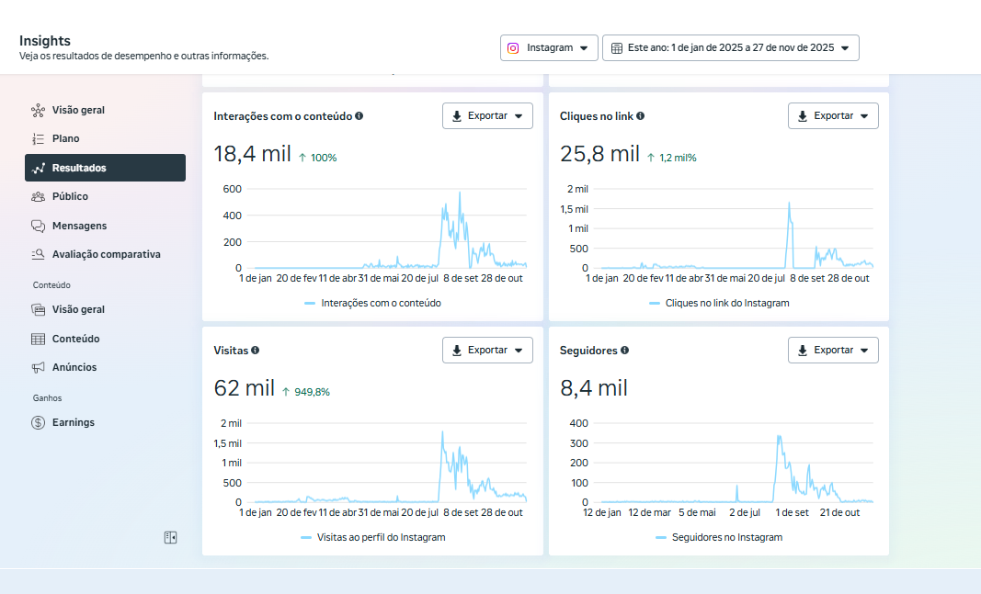Click the peak of the Cliques no link chart

click(x=789, y=204)
